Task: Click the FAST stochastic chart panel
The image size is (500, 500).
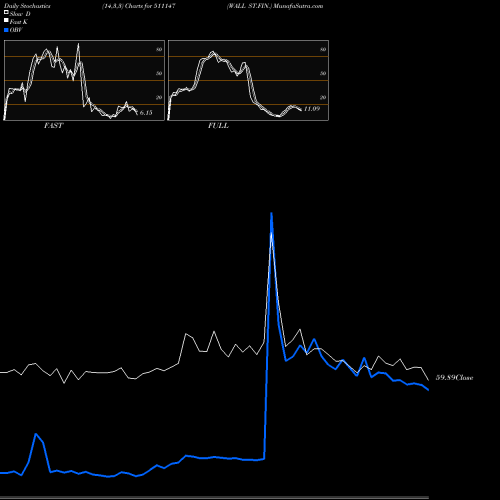Action: coord(84,80)
